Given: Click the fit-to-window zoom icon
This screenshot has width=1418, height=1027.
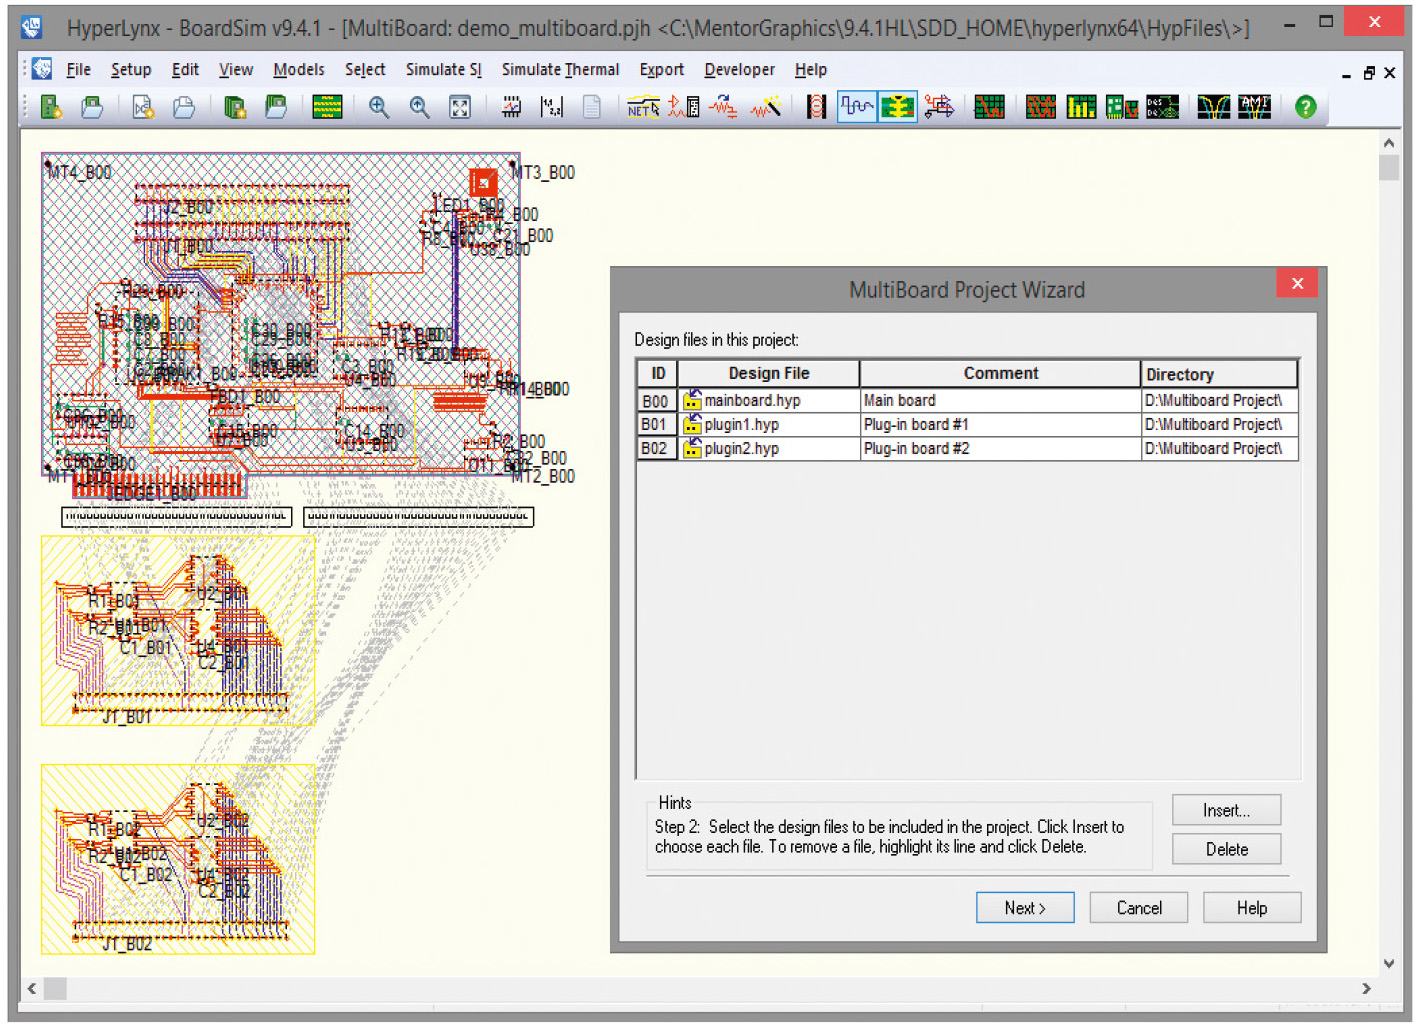Looking at the screenshot, I should click(459, 107).
